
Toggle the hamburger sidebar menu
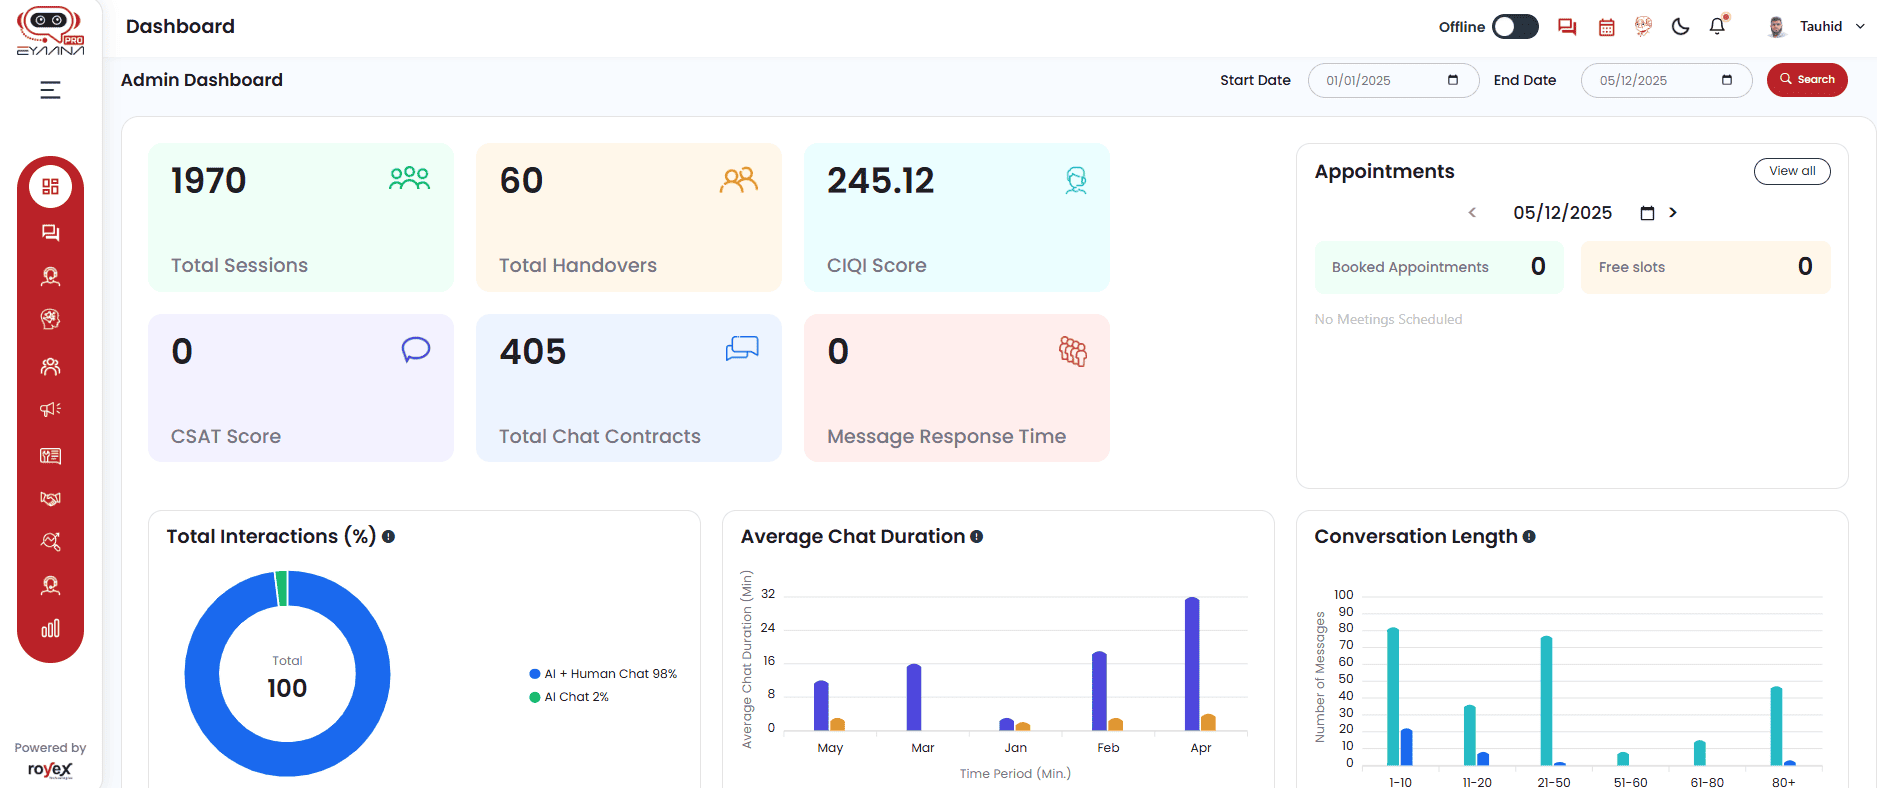coord(50,90)
